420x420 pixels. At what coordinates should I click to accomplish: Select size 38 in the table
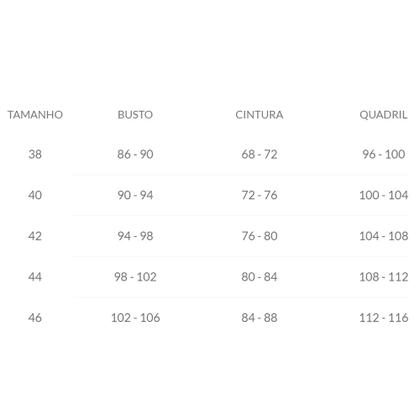coord(35,154)
